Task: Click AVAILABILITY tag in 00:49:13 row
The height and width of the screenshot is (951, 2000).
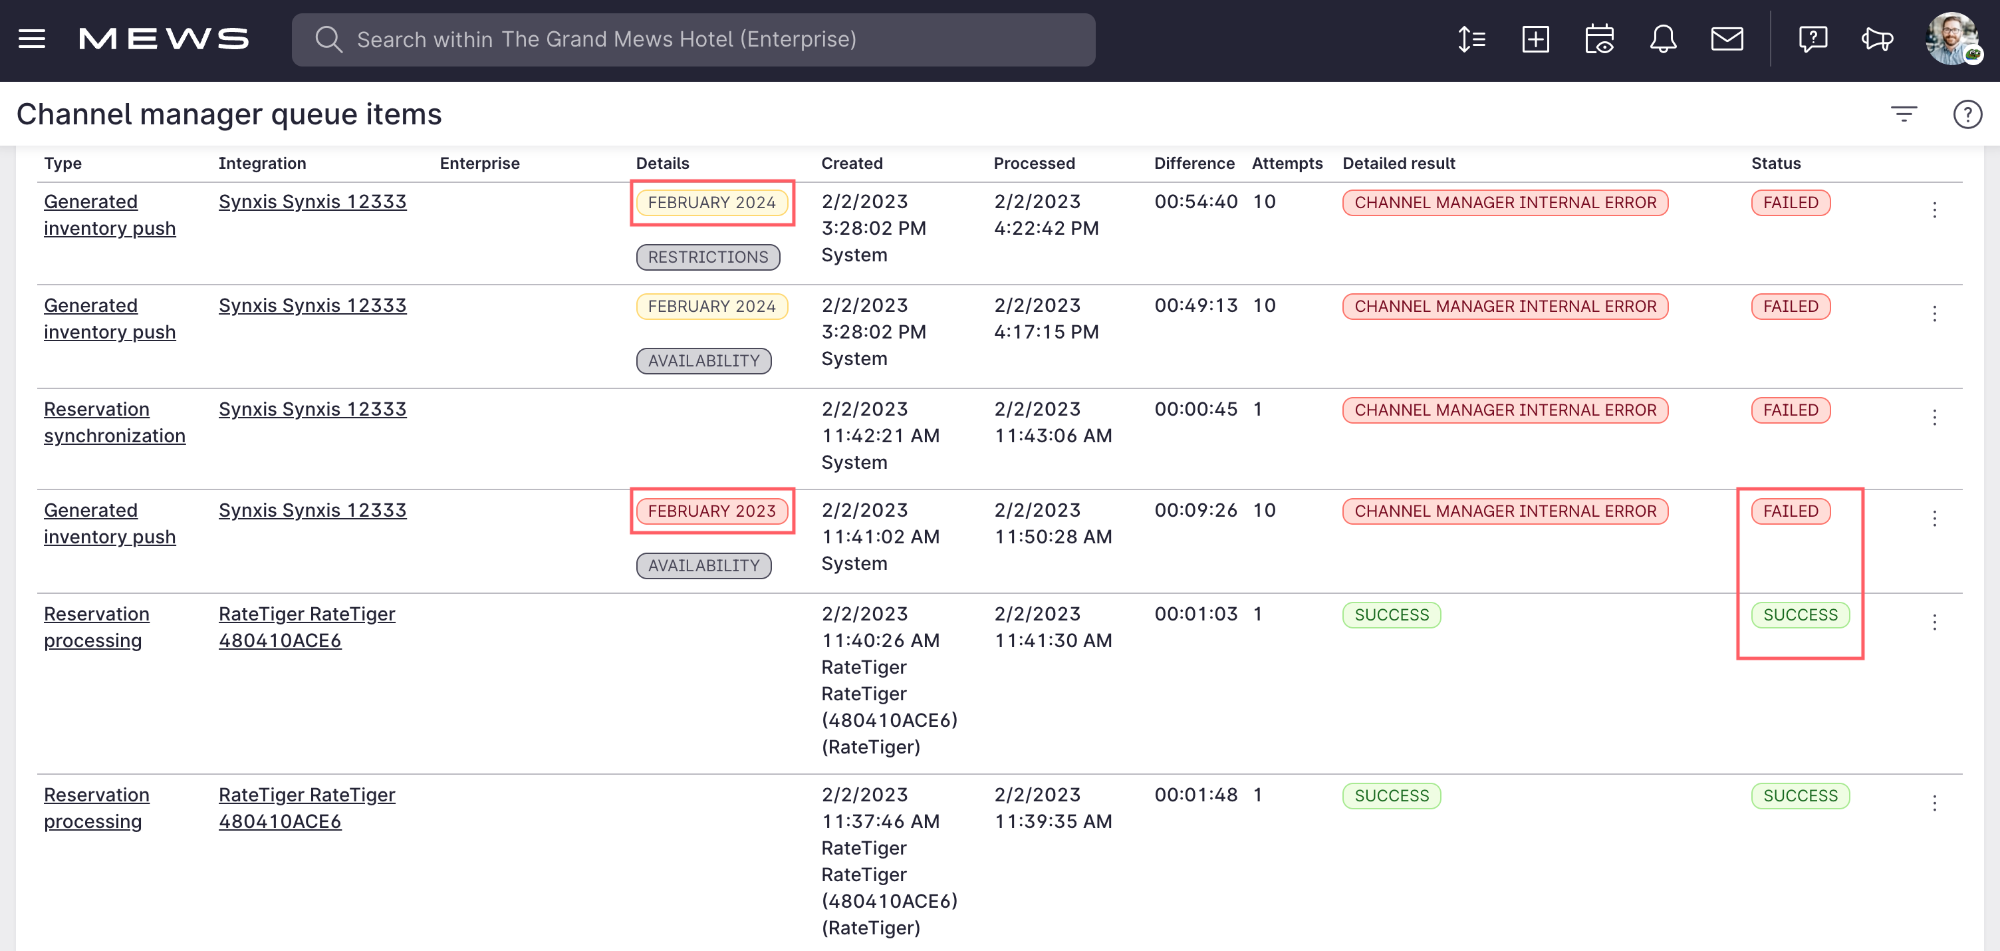Action: (704, 361)
